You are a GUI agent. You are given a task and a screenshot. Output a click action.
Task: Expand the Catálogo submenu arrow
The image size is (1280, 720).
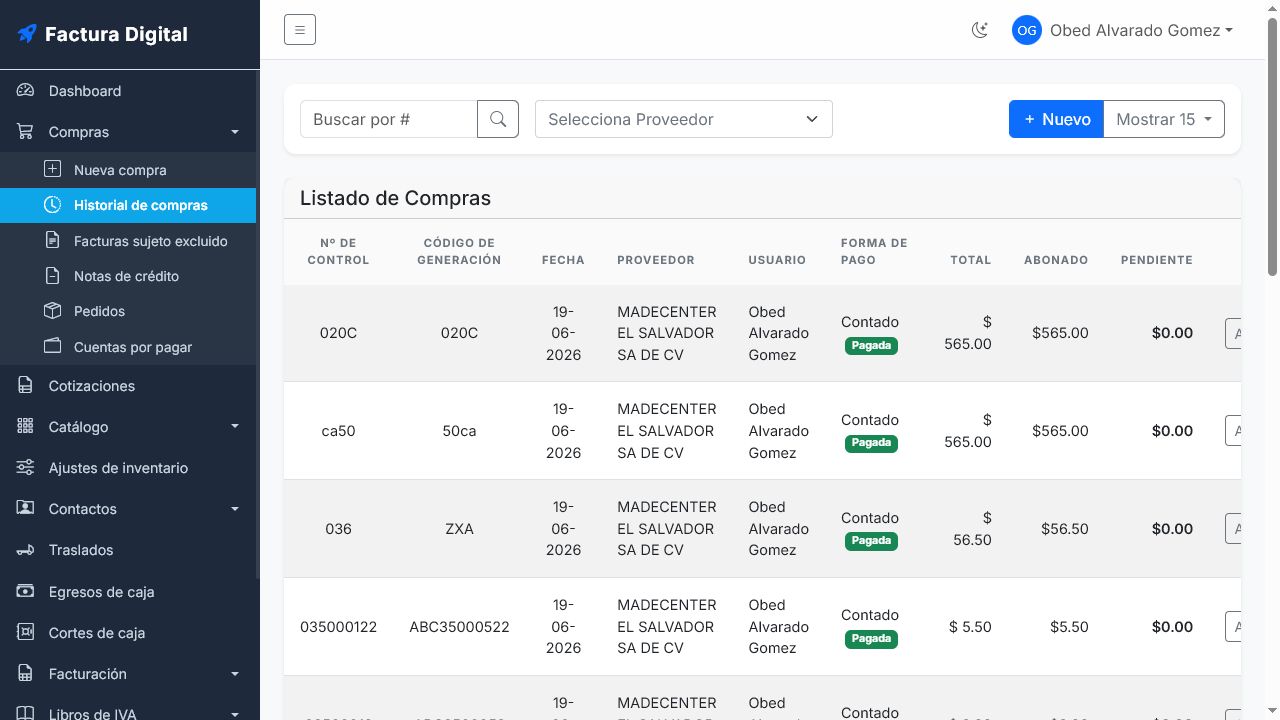(x=235, y=427)
